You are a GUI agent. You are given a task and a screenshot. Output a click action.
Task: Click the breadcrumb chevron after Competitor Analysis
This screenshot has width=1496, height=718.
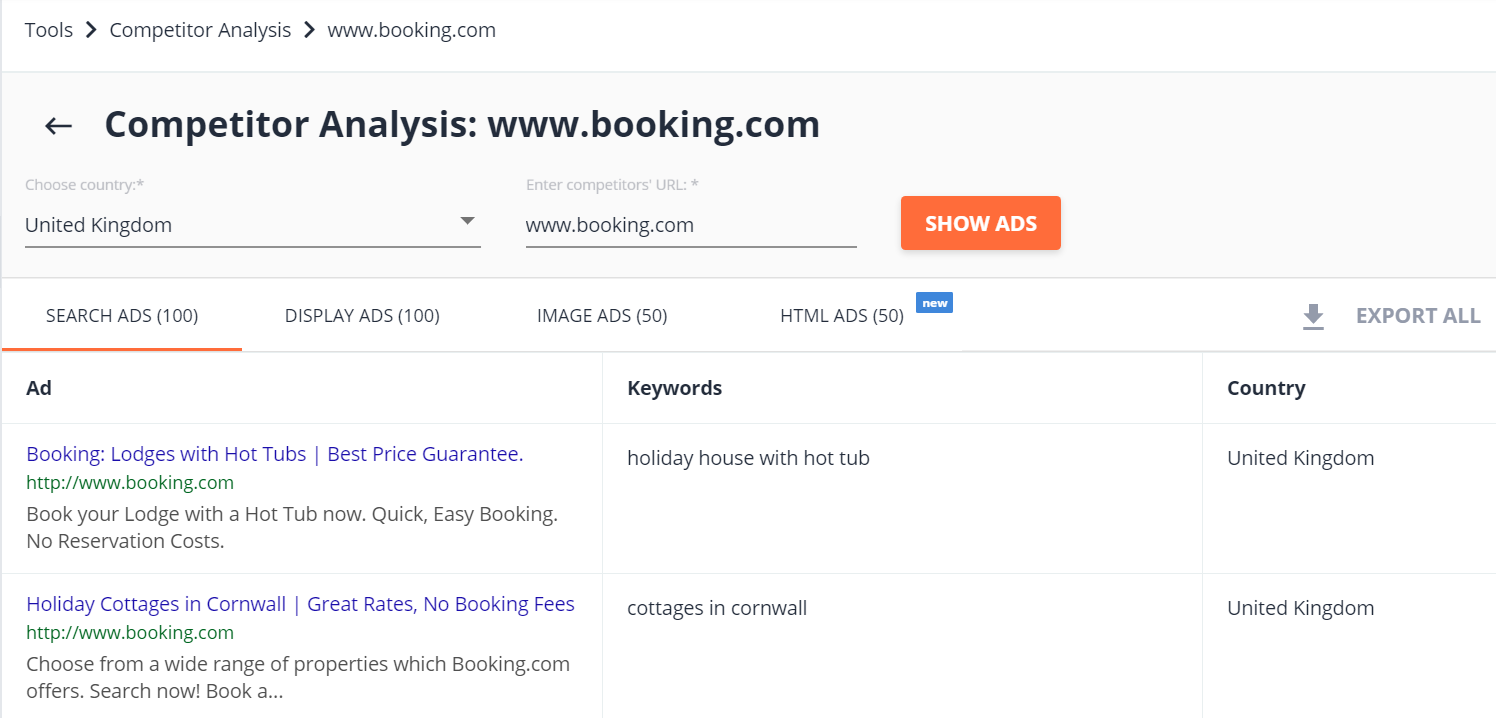pyautogui.click(x=309, y=30)
